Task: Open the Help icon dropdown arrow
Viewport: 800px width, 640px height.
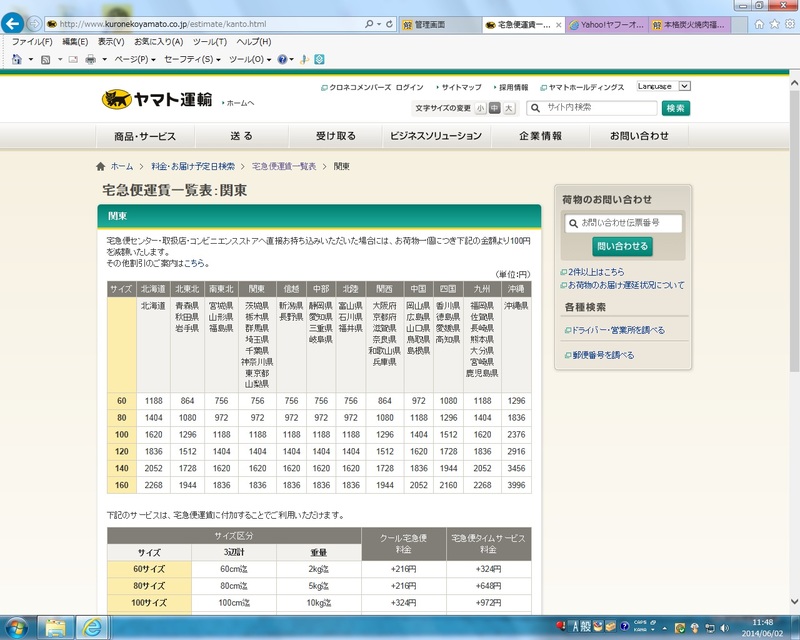Action: click(291, 60)
